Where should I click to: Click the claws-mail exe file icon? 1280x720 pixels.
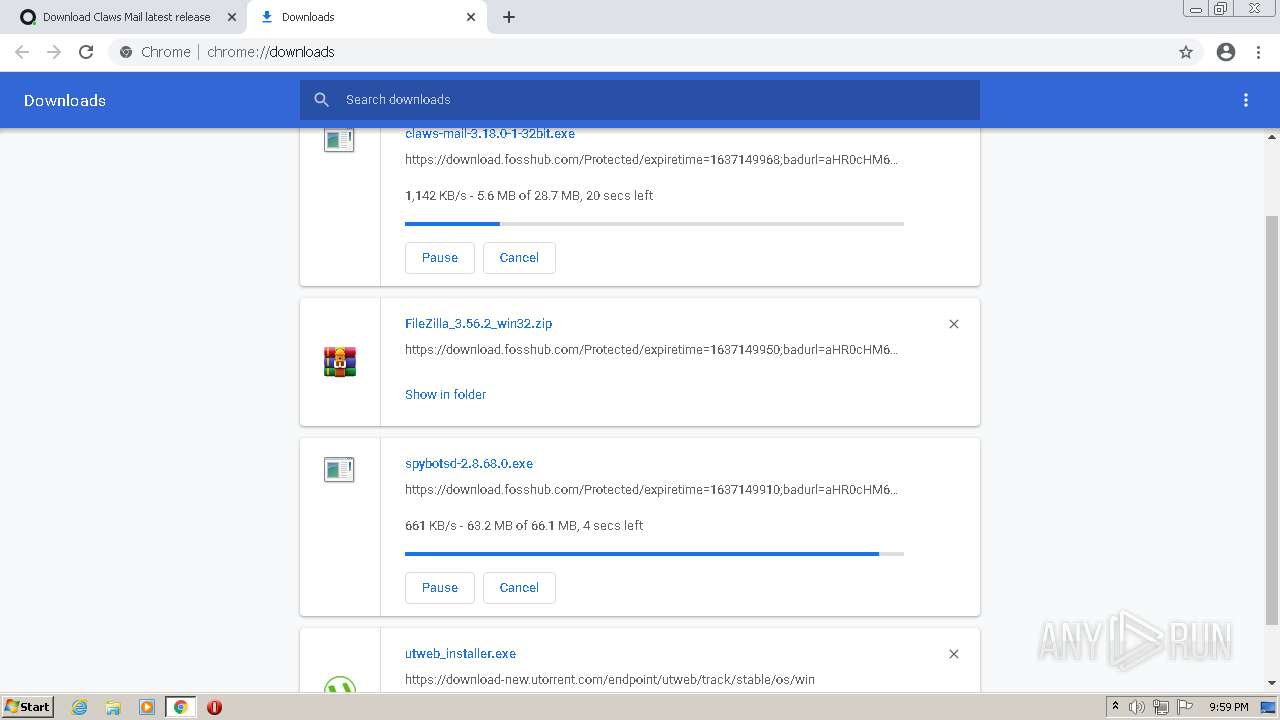339,140
